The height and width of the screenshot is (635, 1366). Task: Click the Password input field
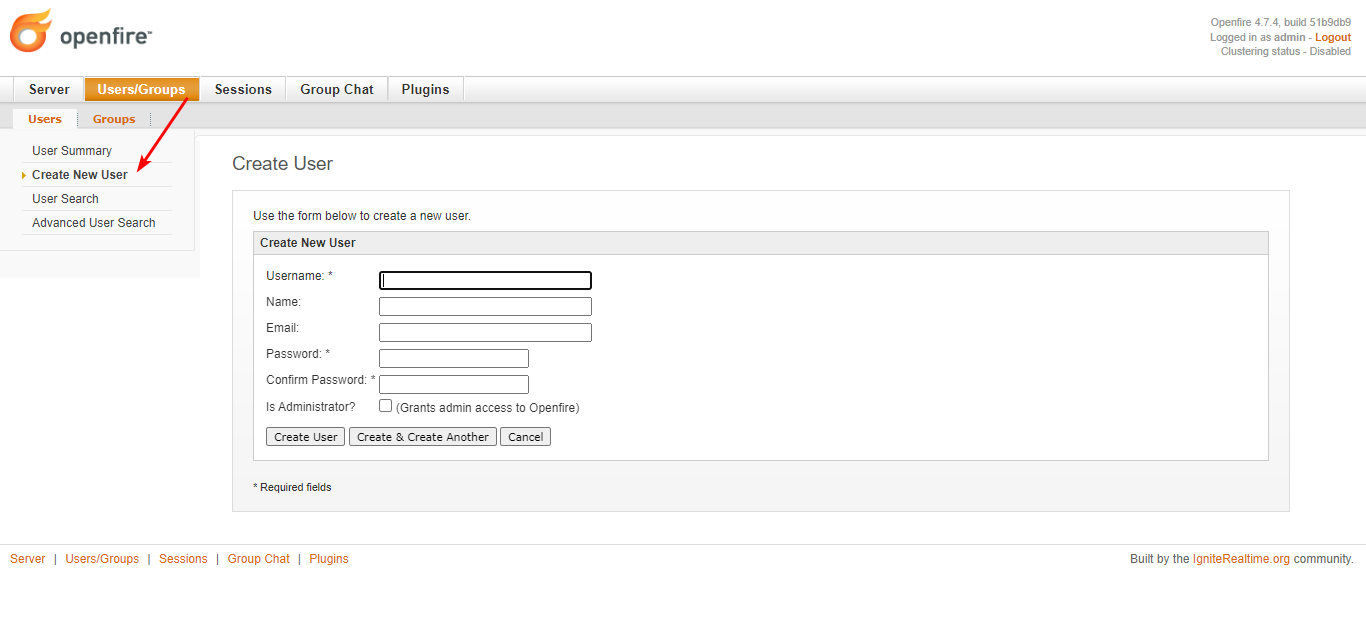click(454, 359)
